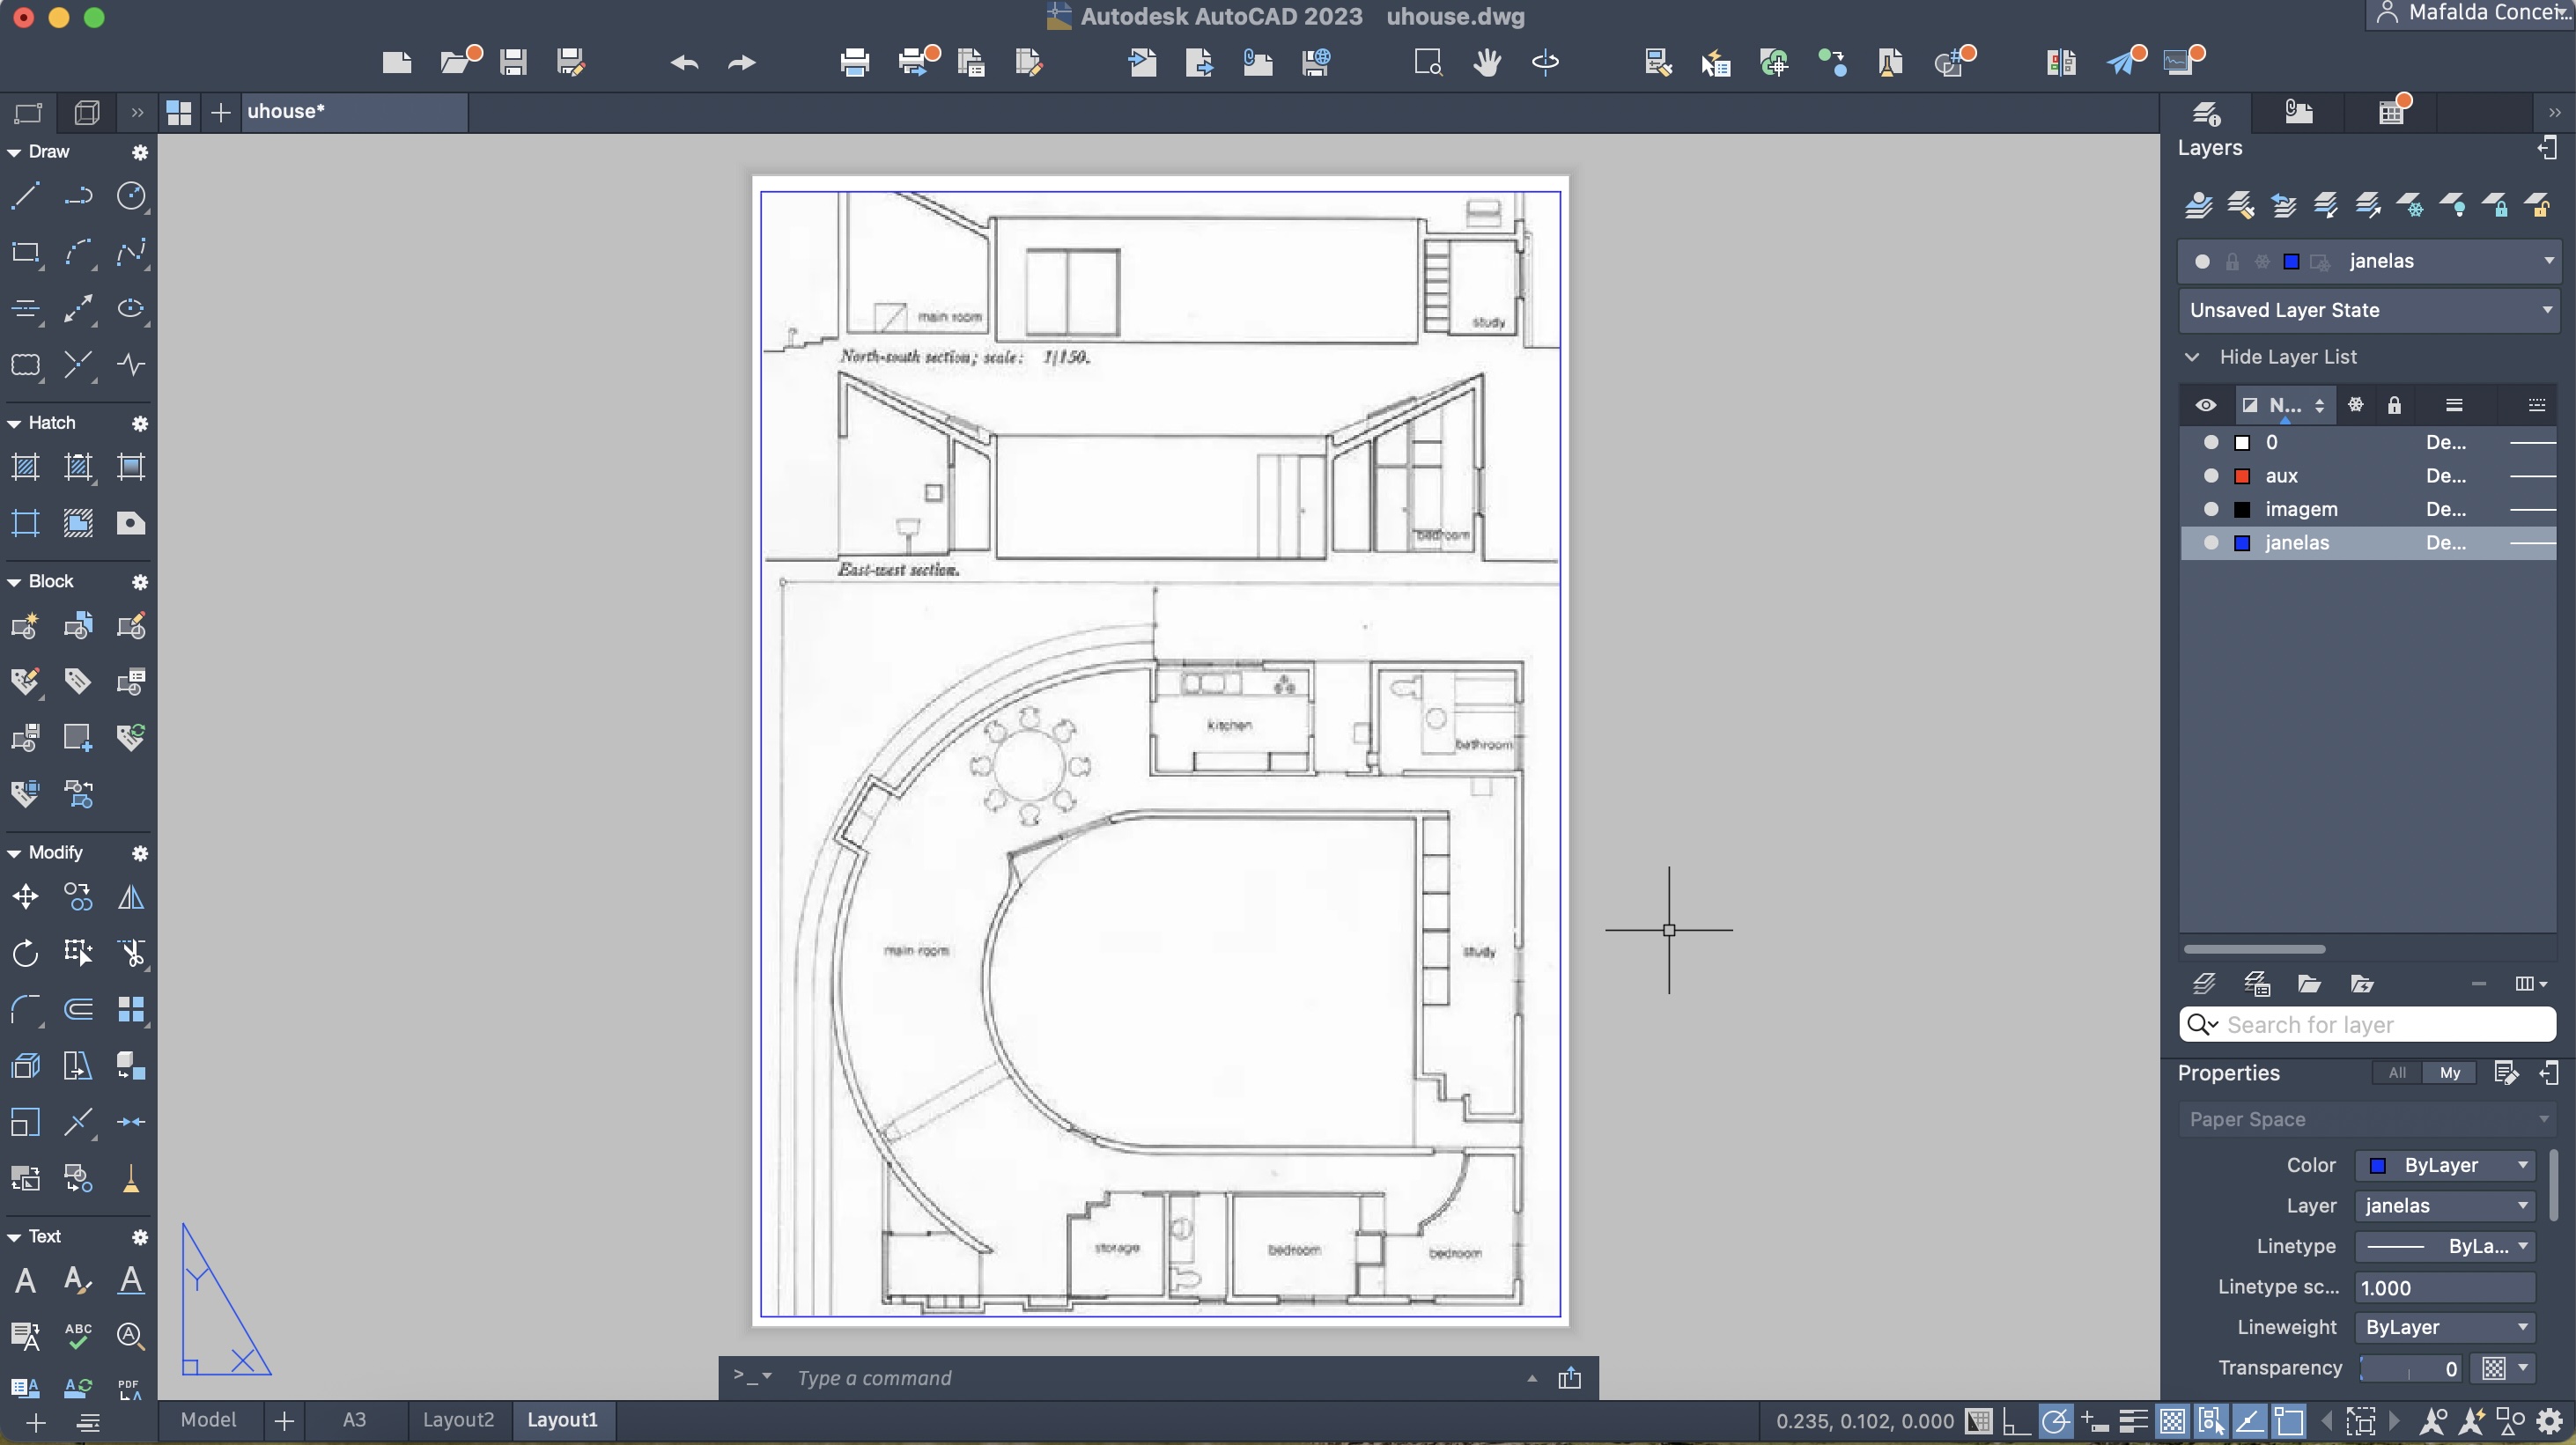Select the Line tool in the Draw panel
The image size is (2576, 1445).
click(x=25, y=196)
